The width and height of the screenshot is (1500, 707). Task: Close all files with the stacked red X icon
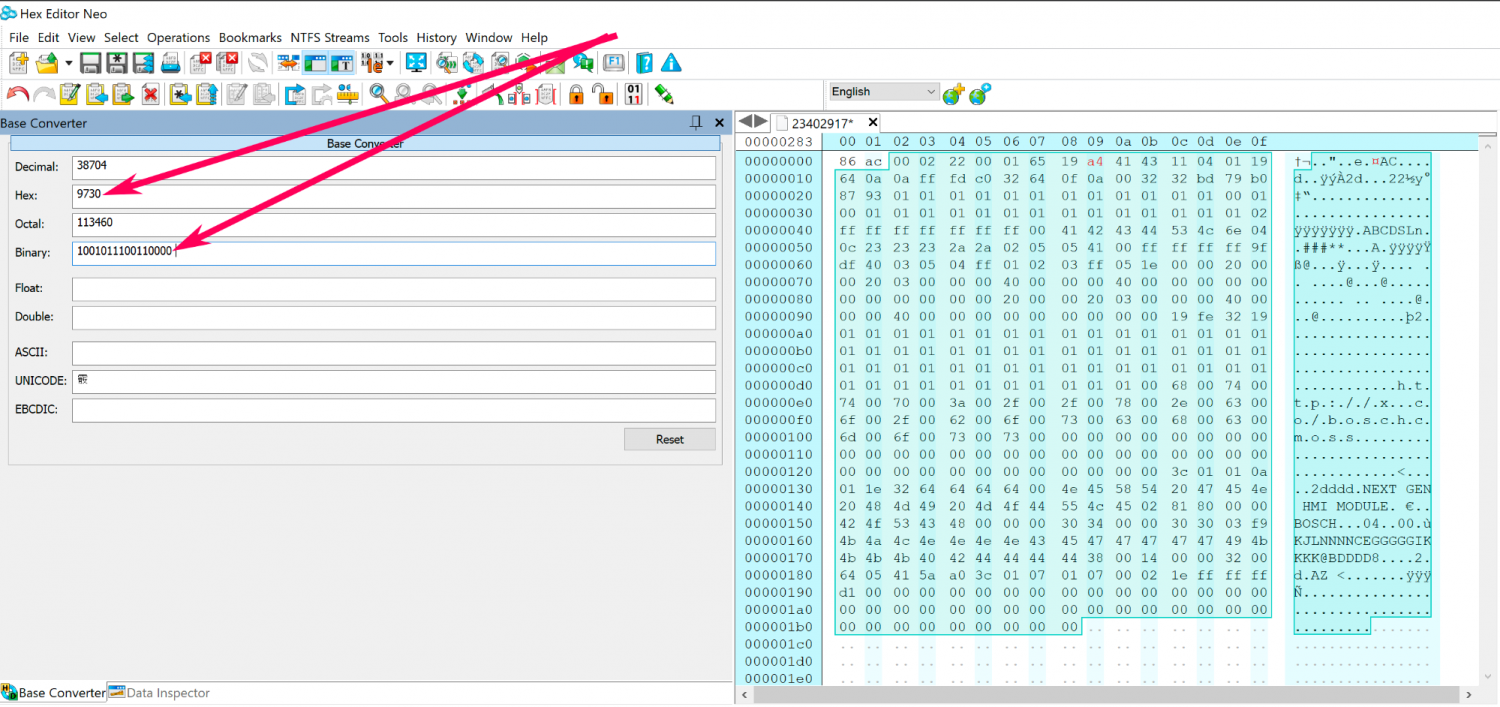pos(227,63)
